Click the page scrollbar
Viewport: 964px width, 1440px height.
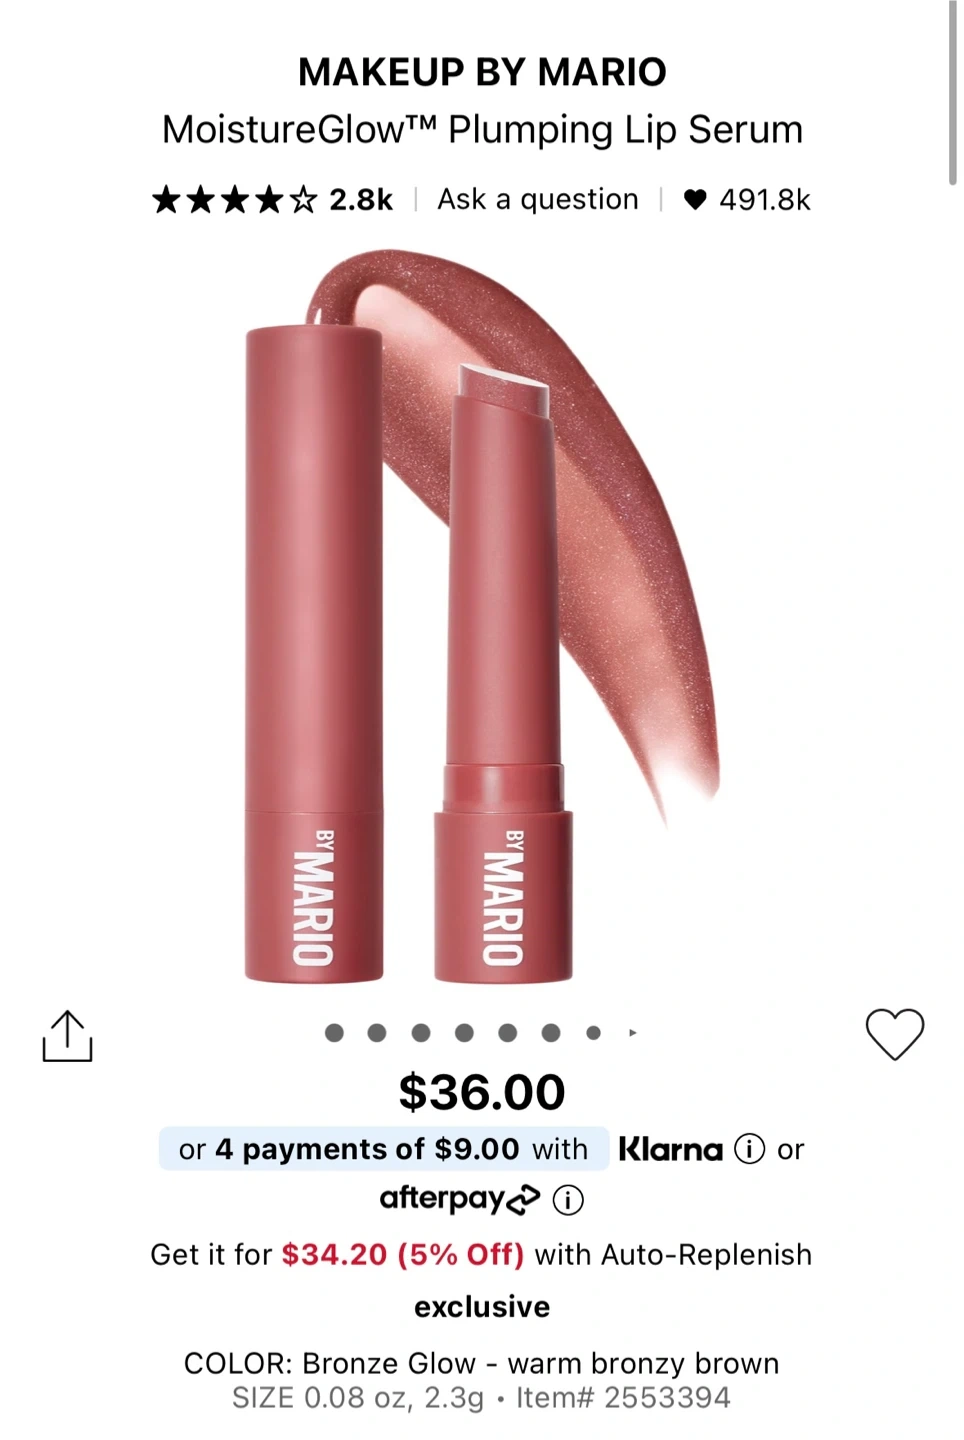[x=953, y=92]
